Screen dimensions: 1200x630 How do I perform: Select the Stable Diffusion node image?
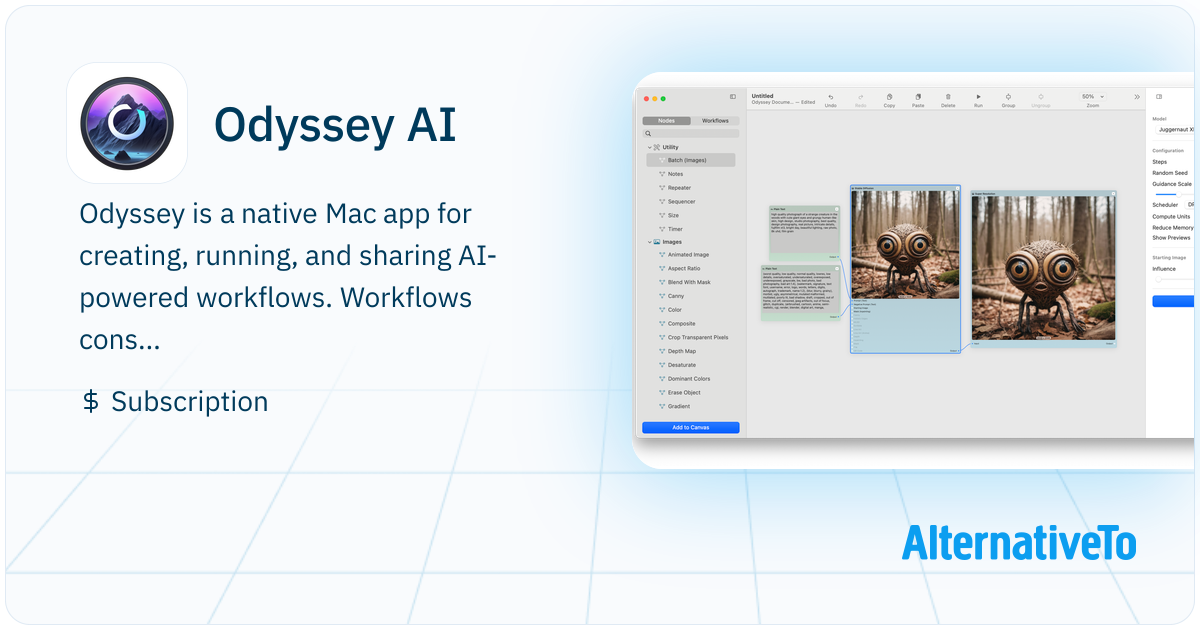point(905,244)
